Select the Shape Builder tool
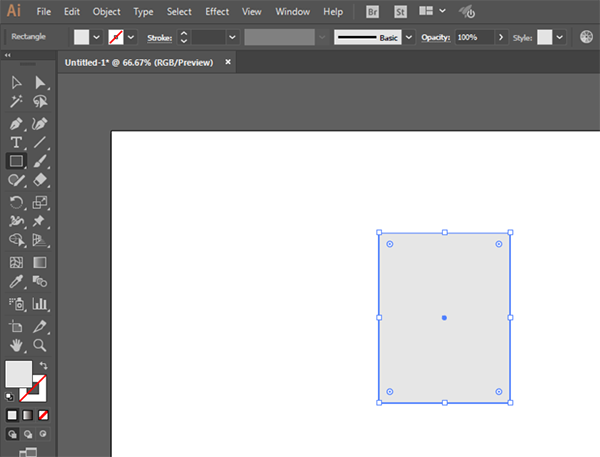Image resolution: width=600 pixels, height=457 pixels. coord(16,240)
